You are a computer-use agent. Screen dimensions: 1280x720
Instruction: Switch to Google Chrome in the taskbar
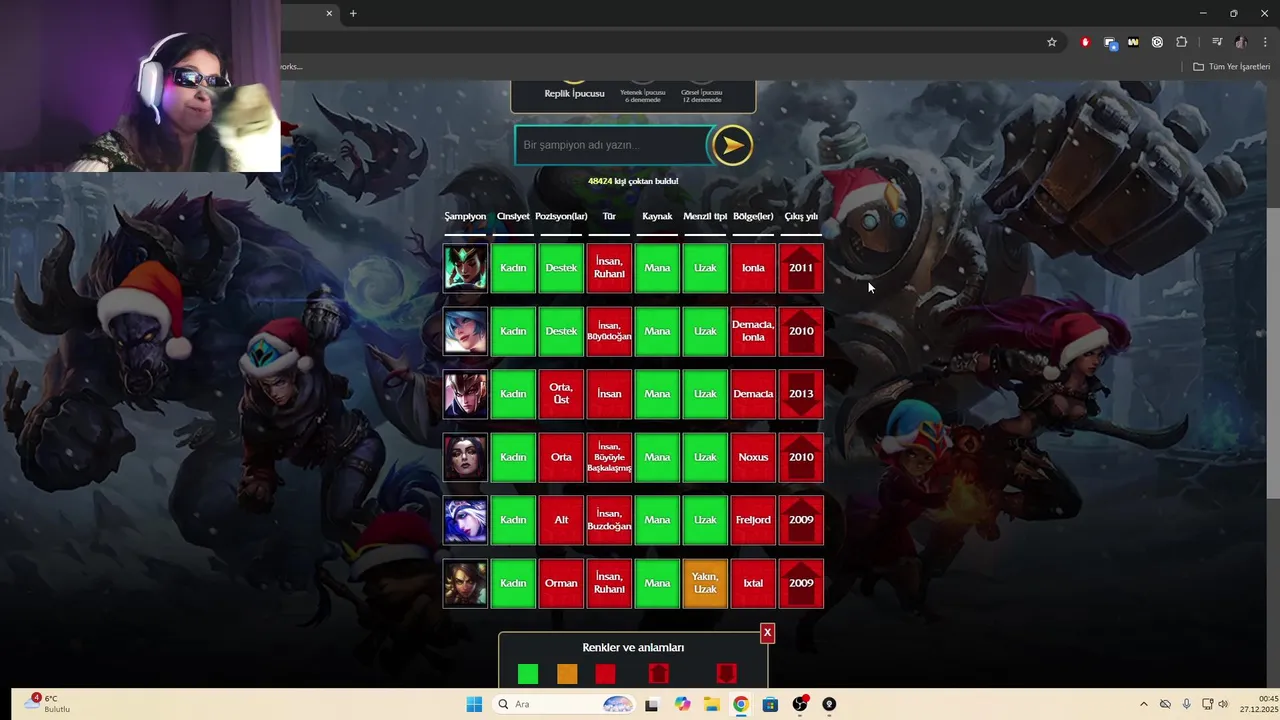coord(740,704)
